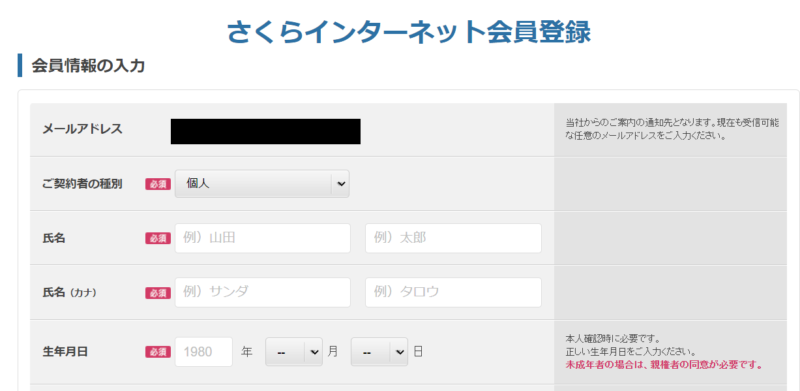This screenshot has height=391, width=800.
Task: Click the email help text 当社からのご案内の通知先となります
Action: [672, 130]
